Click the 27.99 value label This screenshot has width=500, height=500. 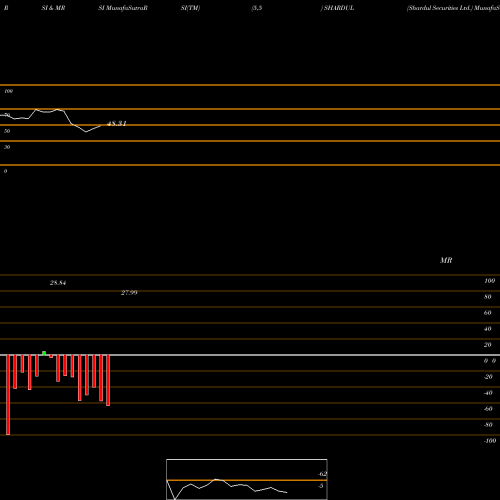tap(129, 293)
